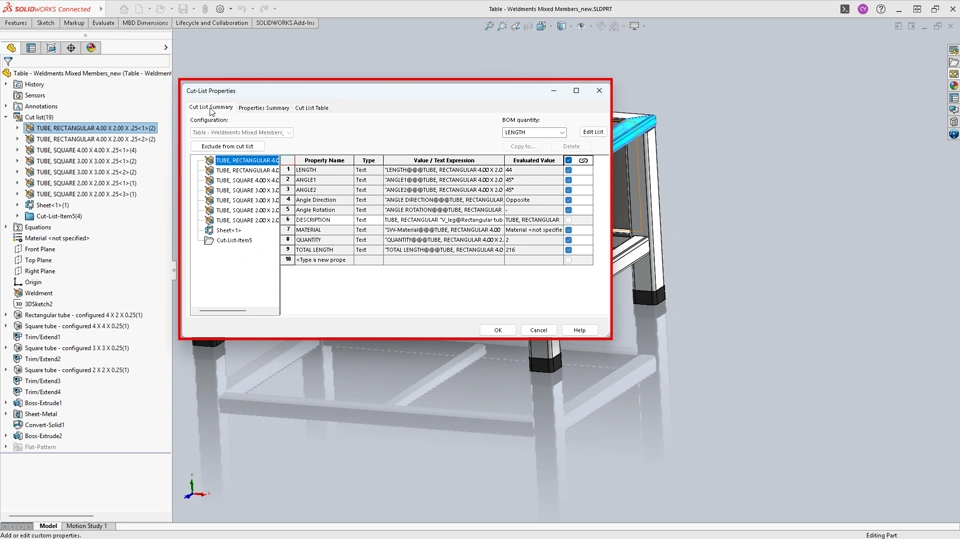Viewport: 960px width, 539px height.
Task: Click the link column header icon
Action: tap(583, 160)
